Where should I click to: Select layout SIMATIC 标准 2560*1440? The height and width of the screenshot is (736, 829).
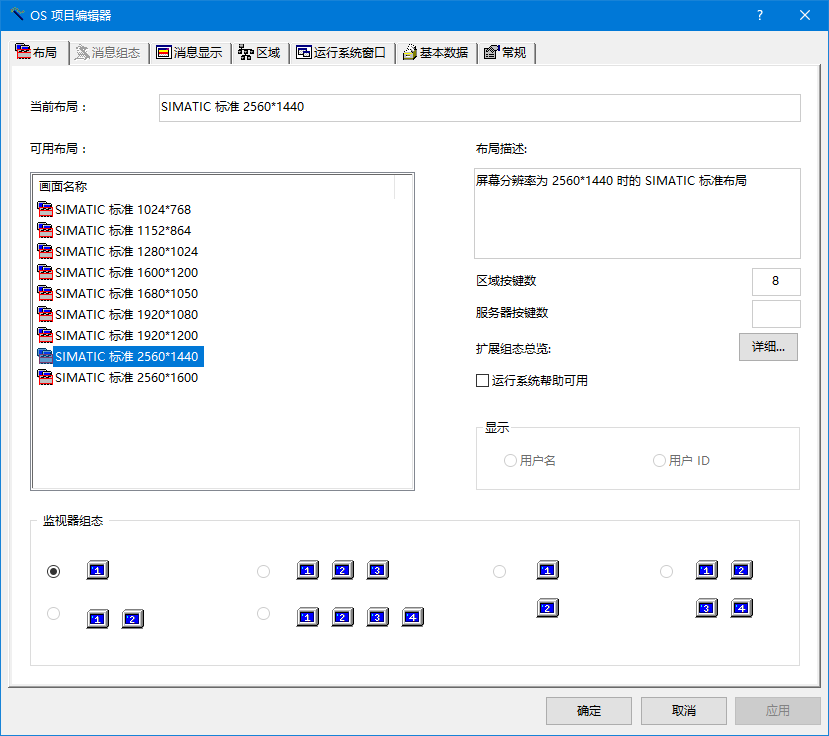coord(128,356)
